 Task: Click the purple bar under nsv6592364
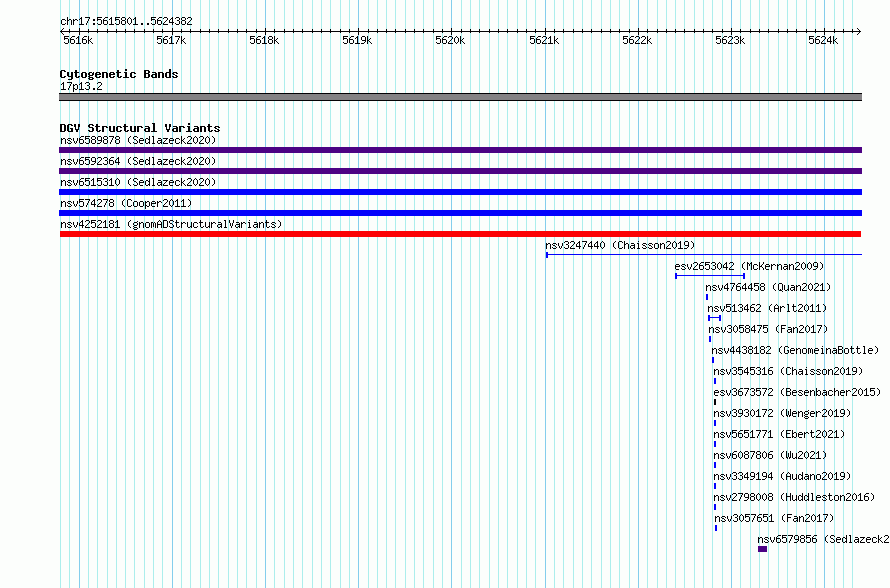tap(460, 171)
